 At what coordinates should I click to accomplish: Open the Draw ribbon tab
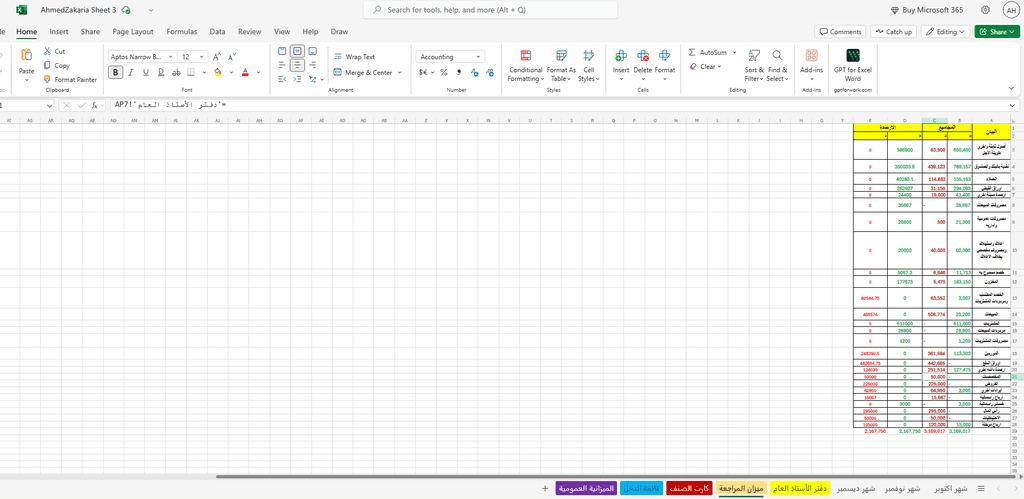click(339, 31)
